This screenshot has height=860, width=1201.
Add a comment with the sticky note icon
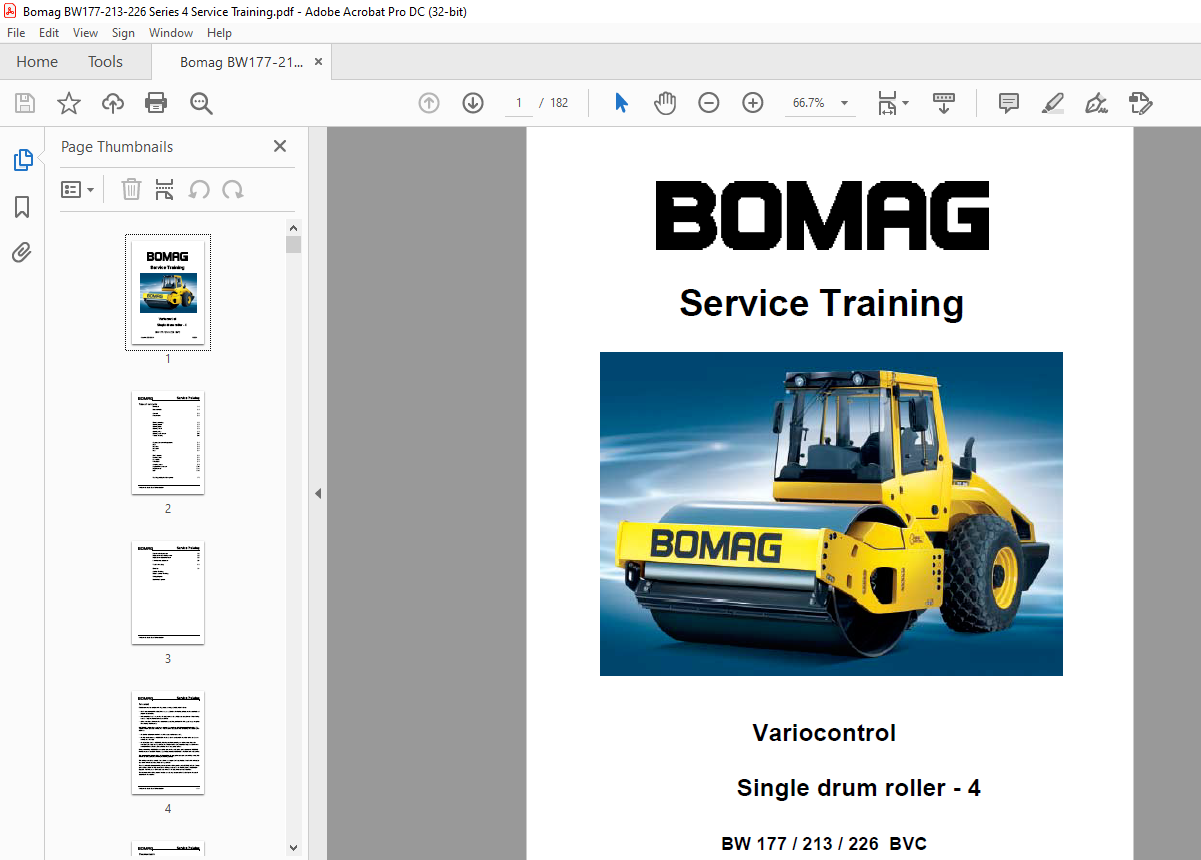click(x=1009, y=103)
